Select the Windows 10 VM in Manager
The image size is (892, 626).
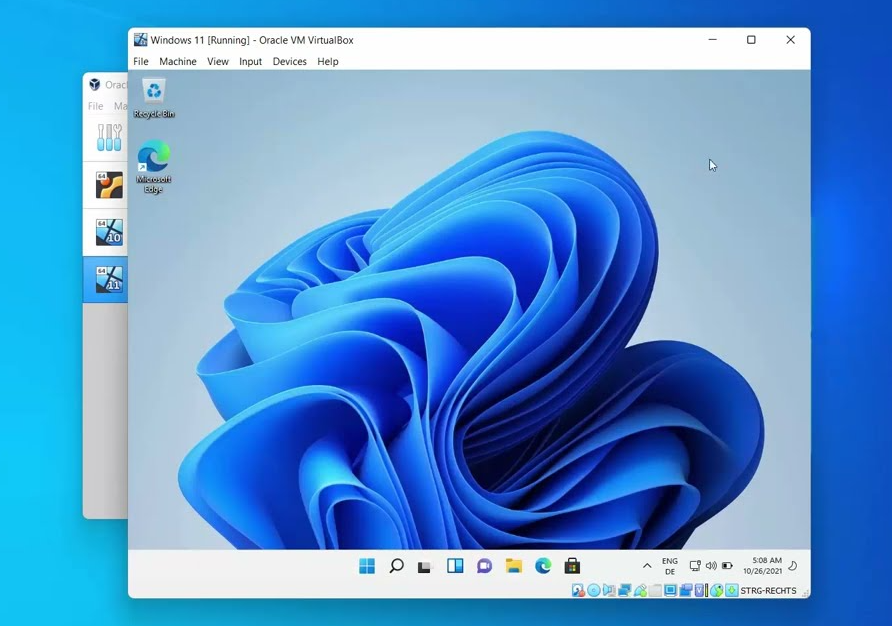coord(108,233)
